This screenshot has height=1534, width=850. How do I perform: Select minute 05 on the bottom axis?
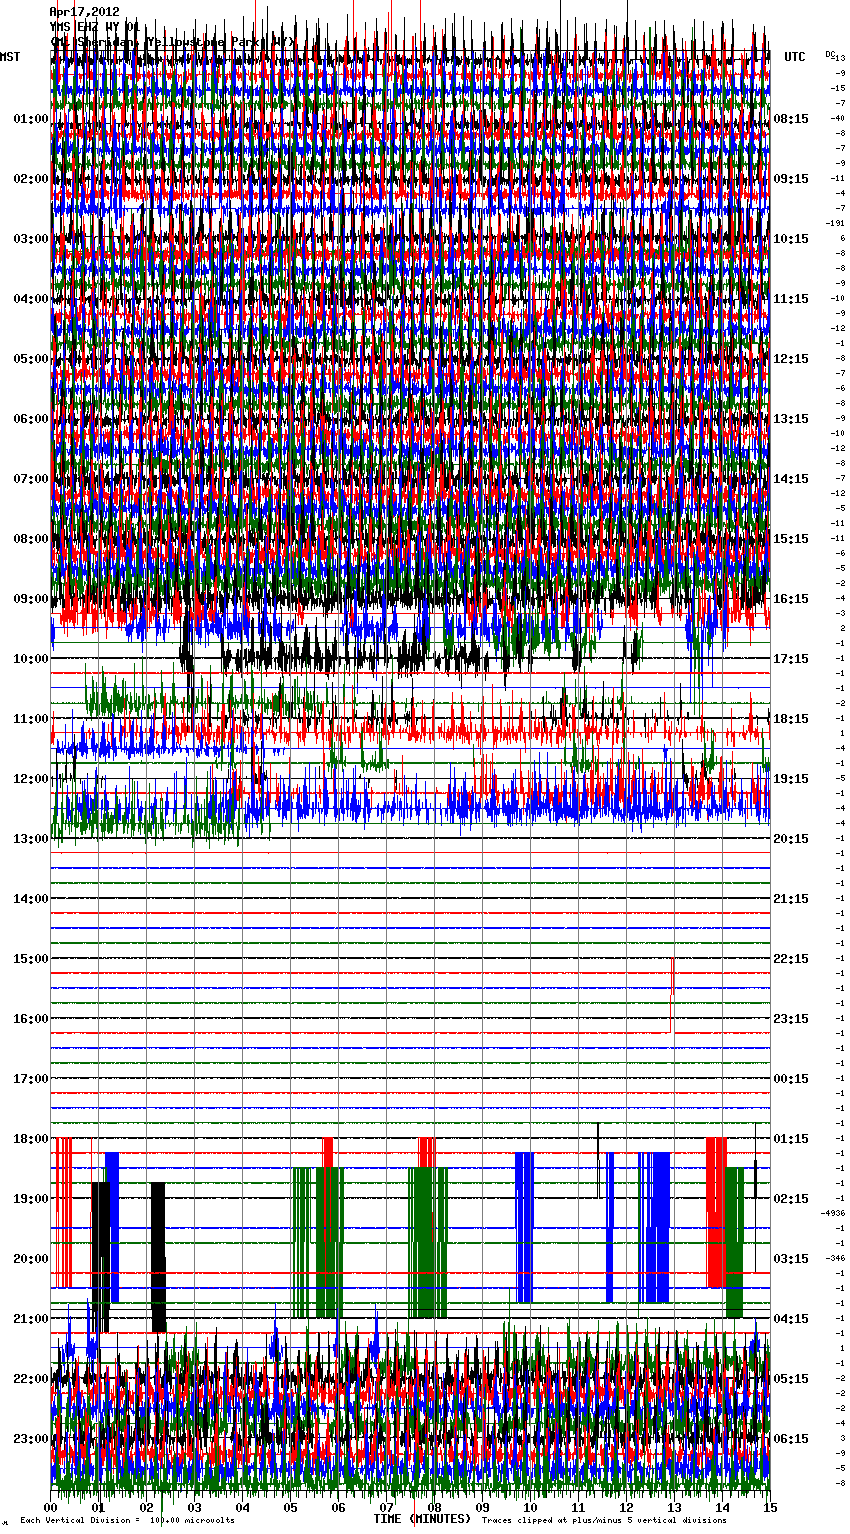coord(290,1507)
